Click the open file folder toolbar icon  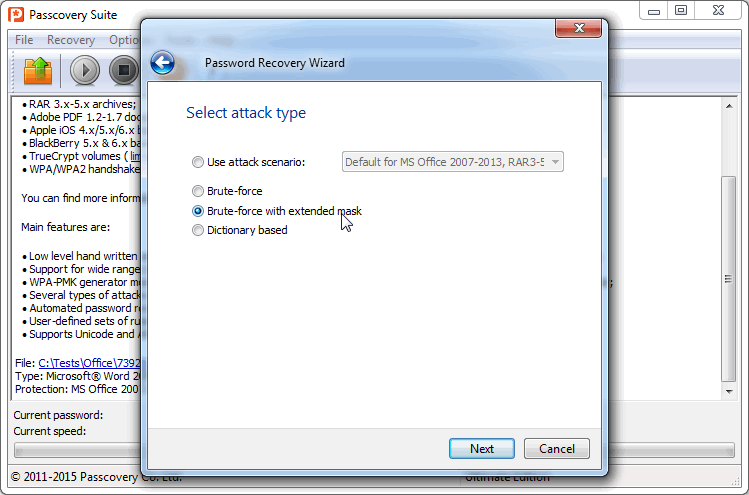point(38,71)
